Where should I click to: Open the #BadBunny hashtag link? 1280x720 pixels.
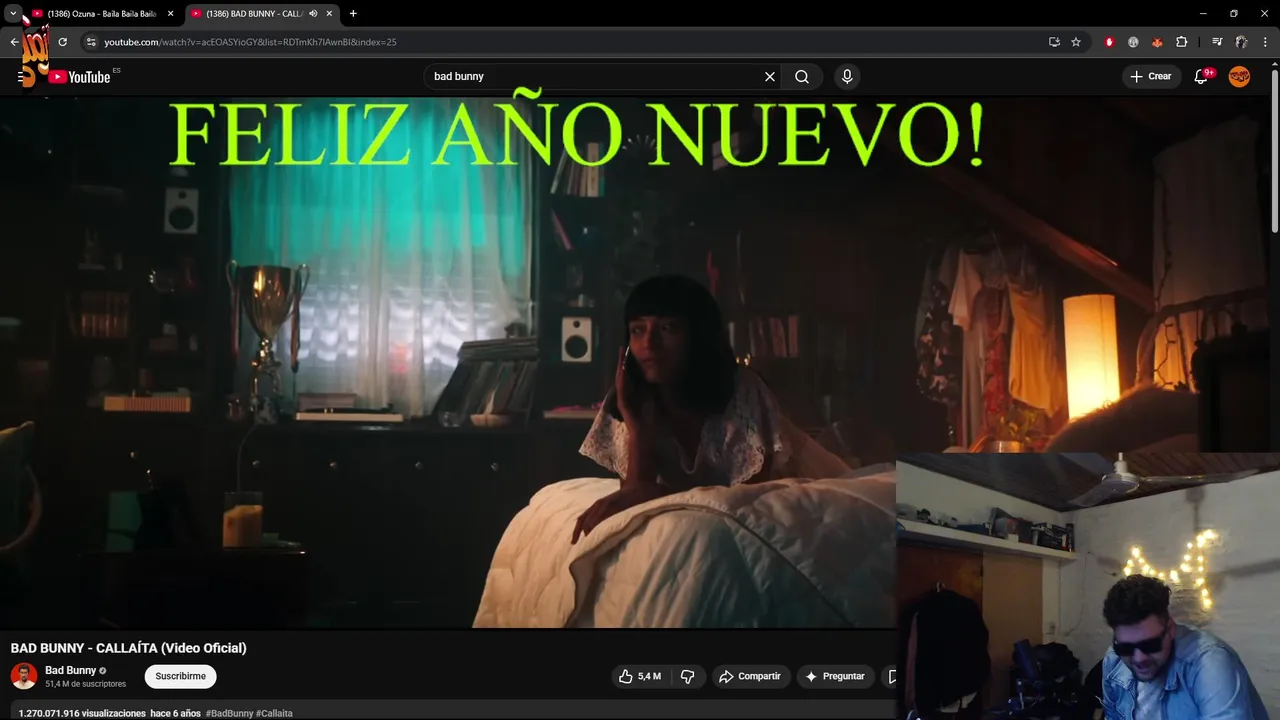coord(229,713)
